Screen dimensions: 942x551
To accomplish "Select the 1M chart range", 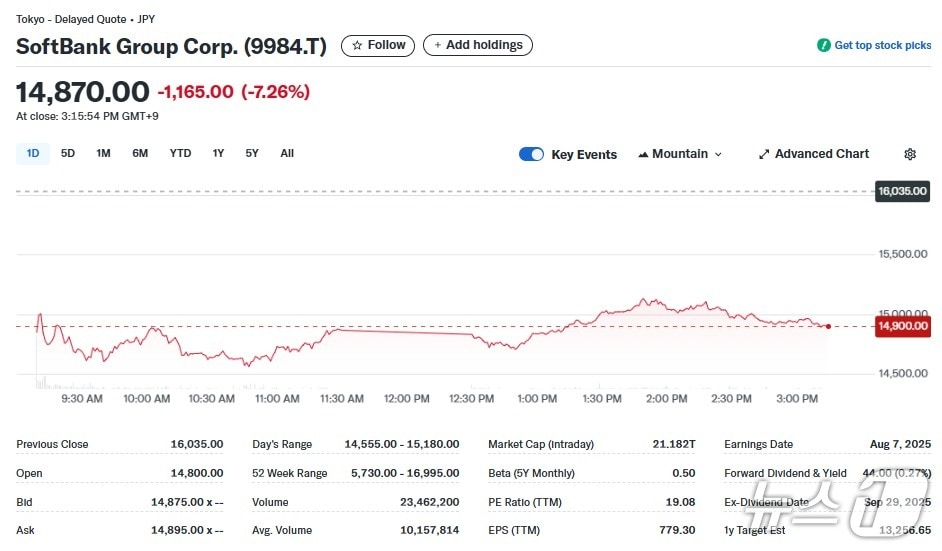I will [x=103, y=153].
